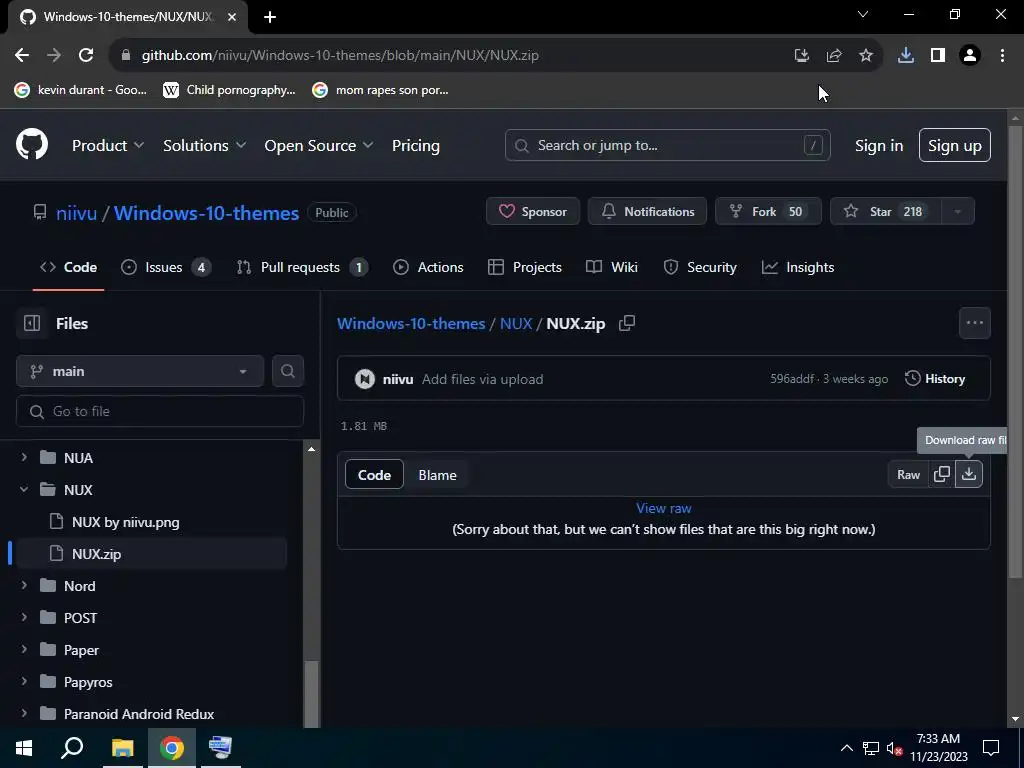Focus the Go to file field
1024x768 pixels.
[x=160, y=411]
